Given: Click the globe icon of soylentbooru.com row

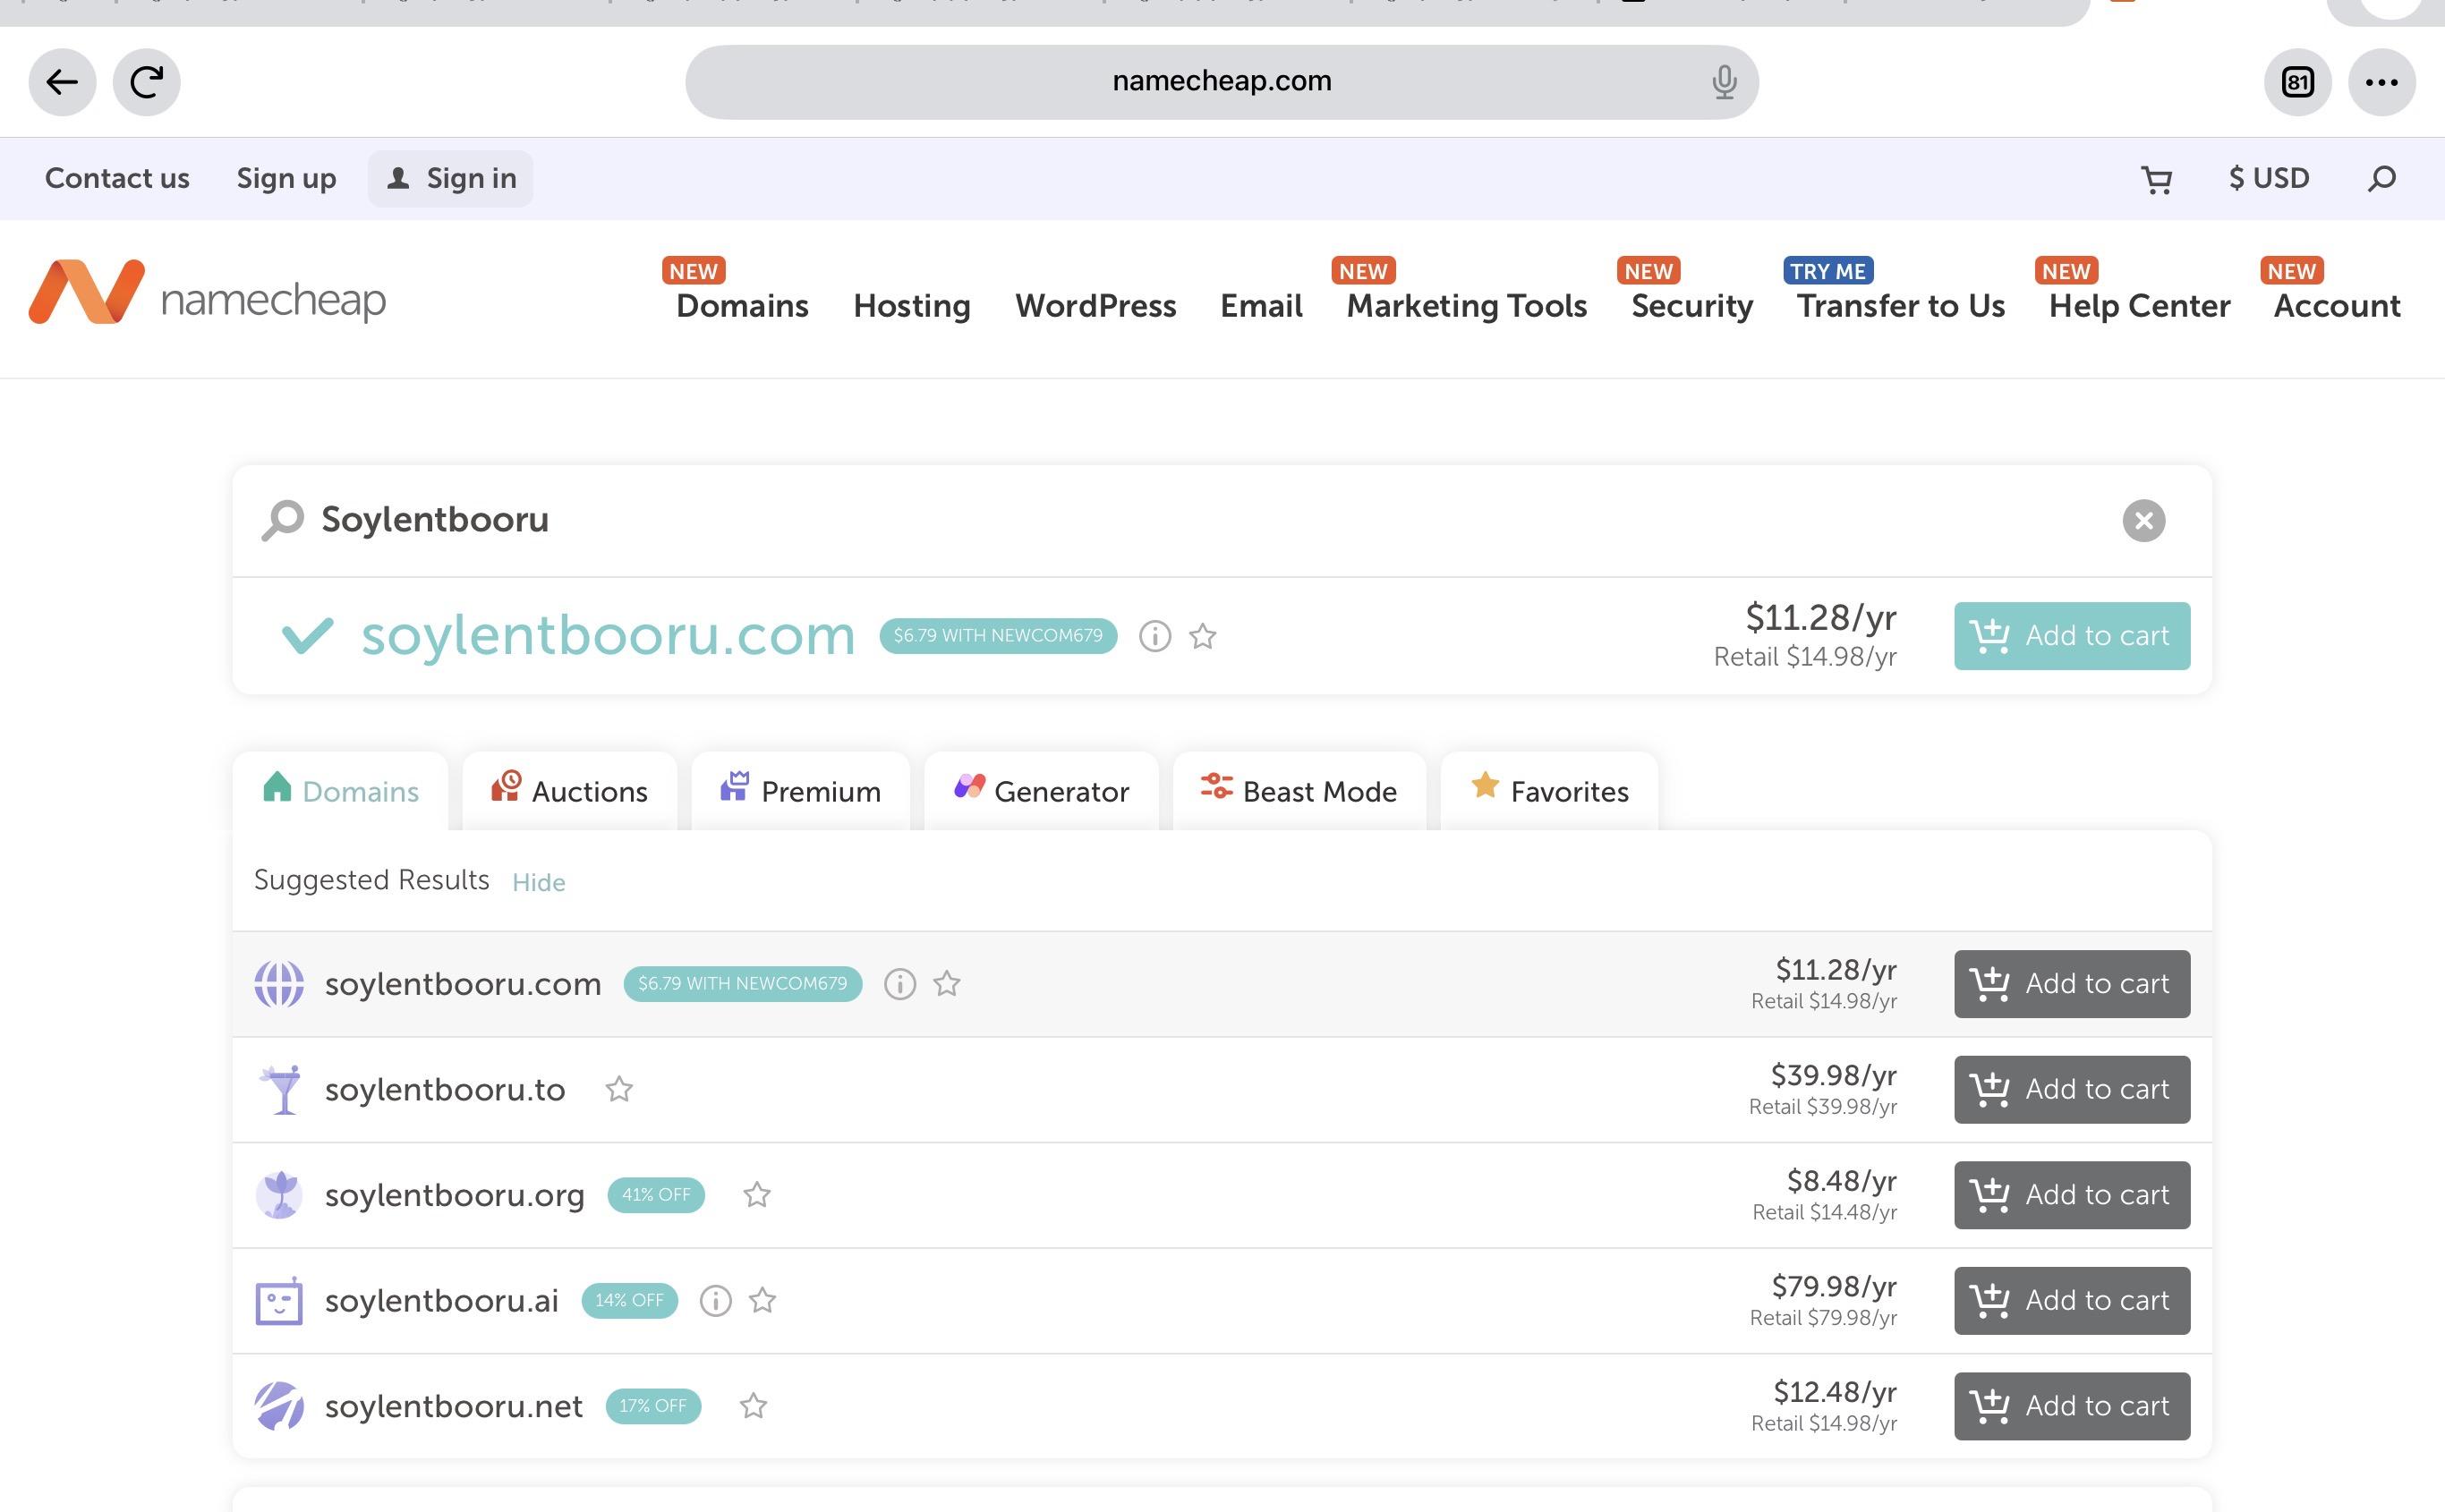Looking at the screenshot, I should coord(279,984).
